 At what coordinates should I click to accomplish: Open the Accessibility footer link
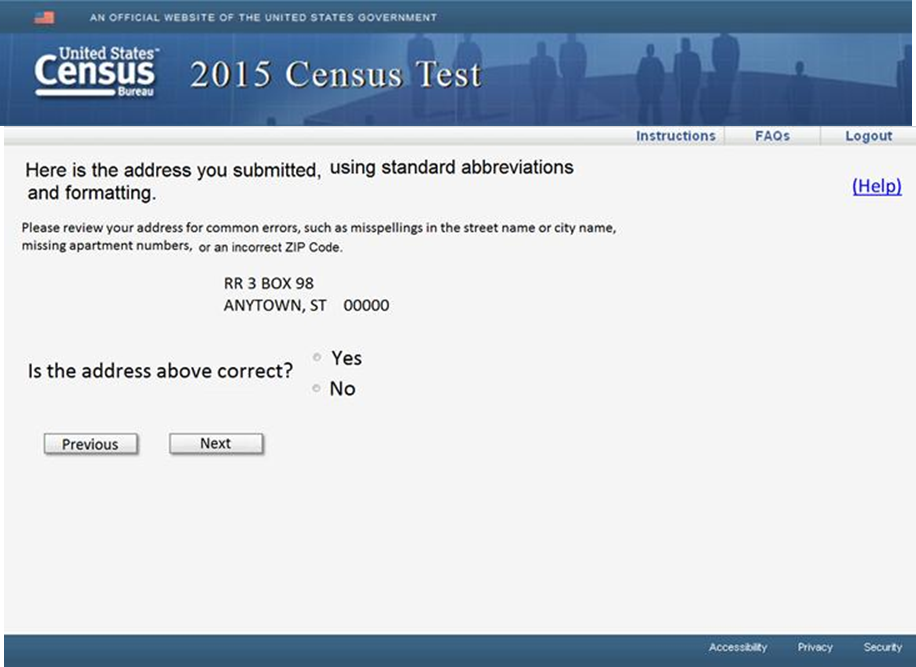coord(738,647)
